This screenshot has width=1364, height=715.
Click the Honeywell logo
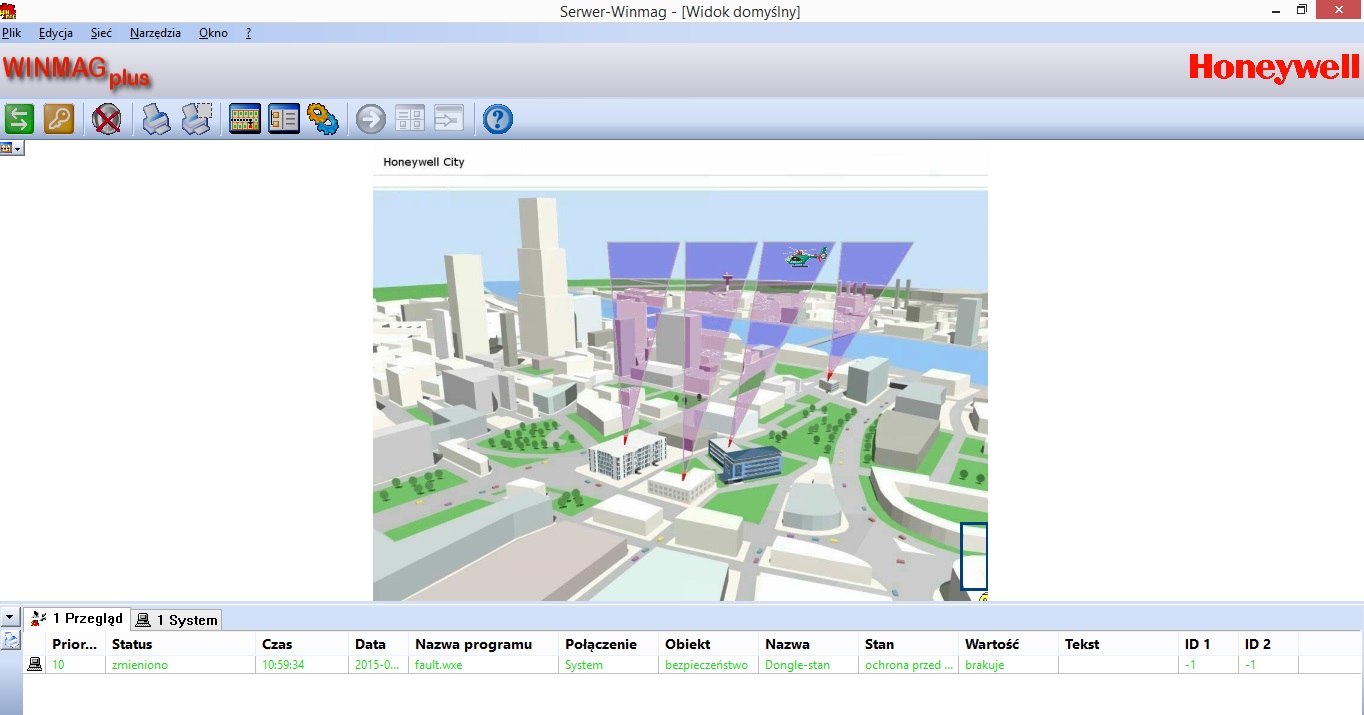[x=1274, y=68]
